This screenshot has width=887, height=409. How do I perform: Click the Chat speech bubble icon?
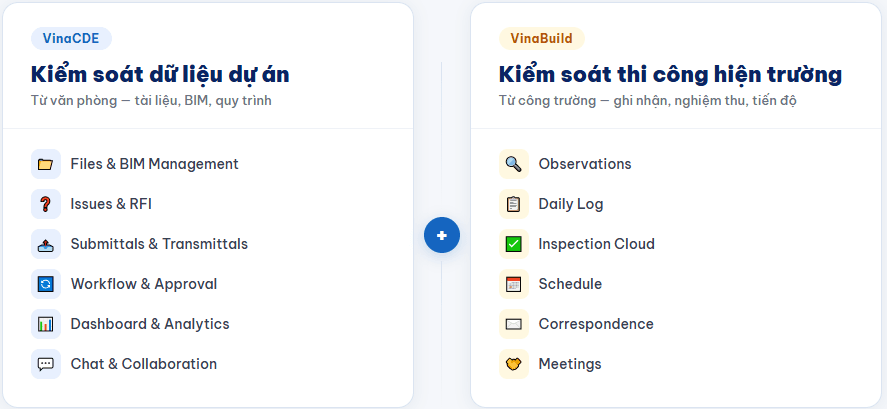pos(46,364)
